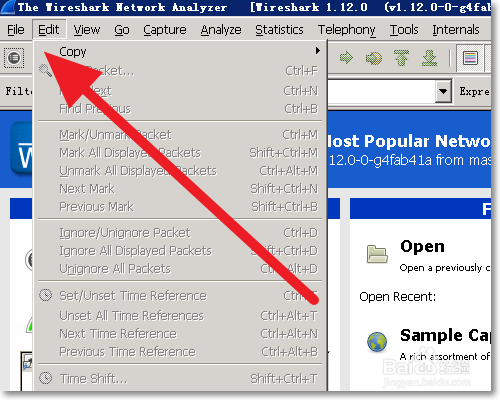Viewport: 500px width, 400px height.
Task: Choose Next Time Reference
Action: (x=180, y=333)
